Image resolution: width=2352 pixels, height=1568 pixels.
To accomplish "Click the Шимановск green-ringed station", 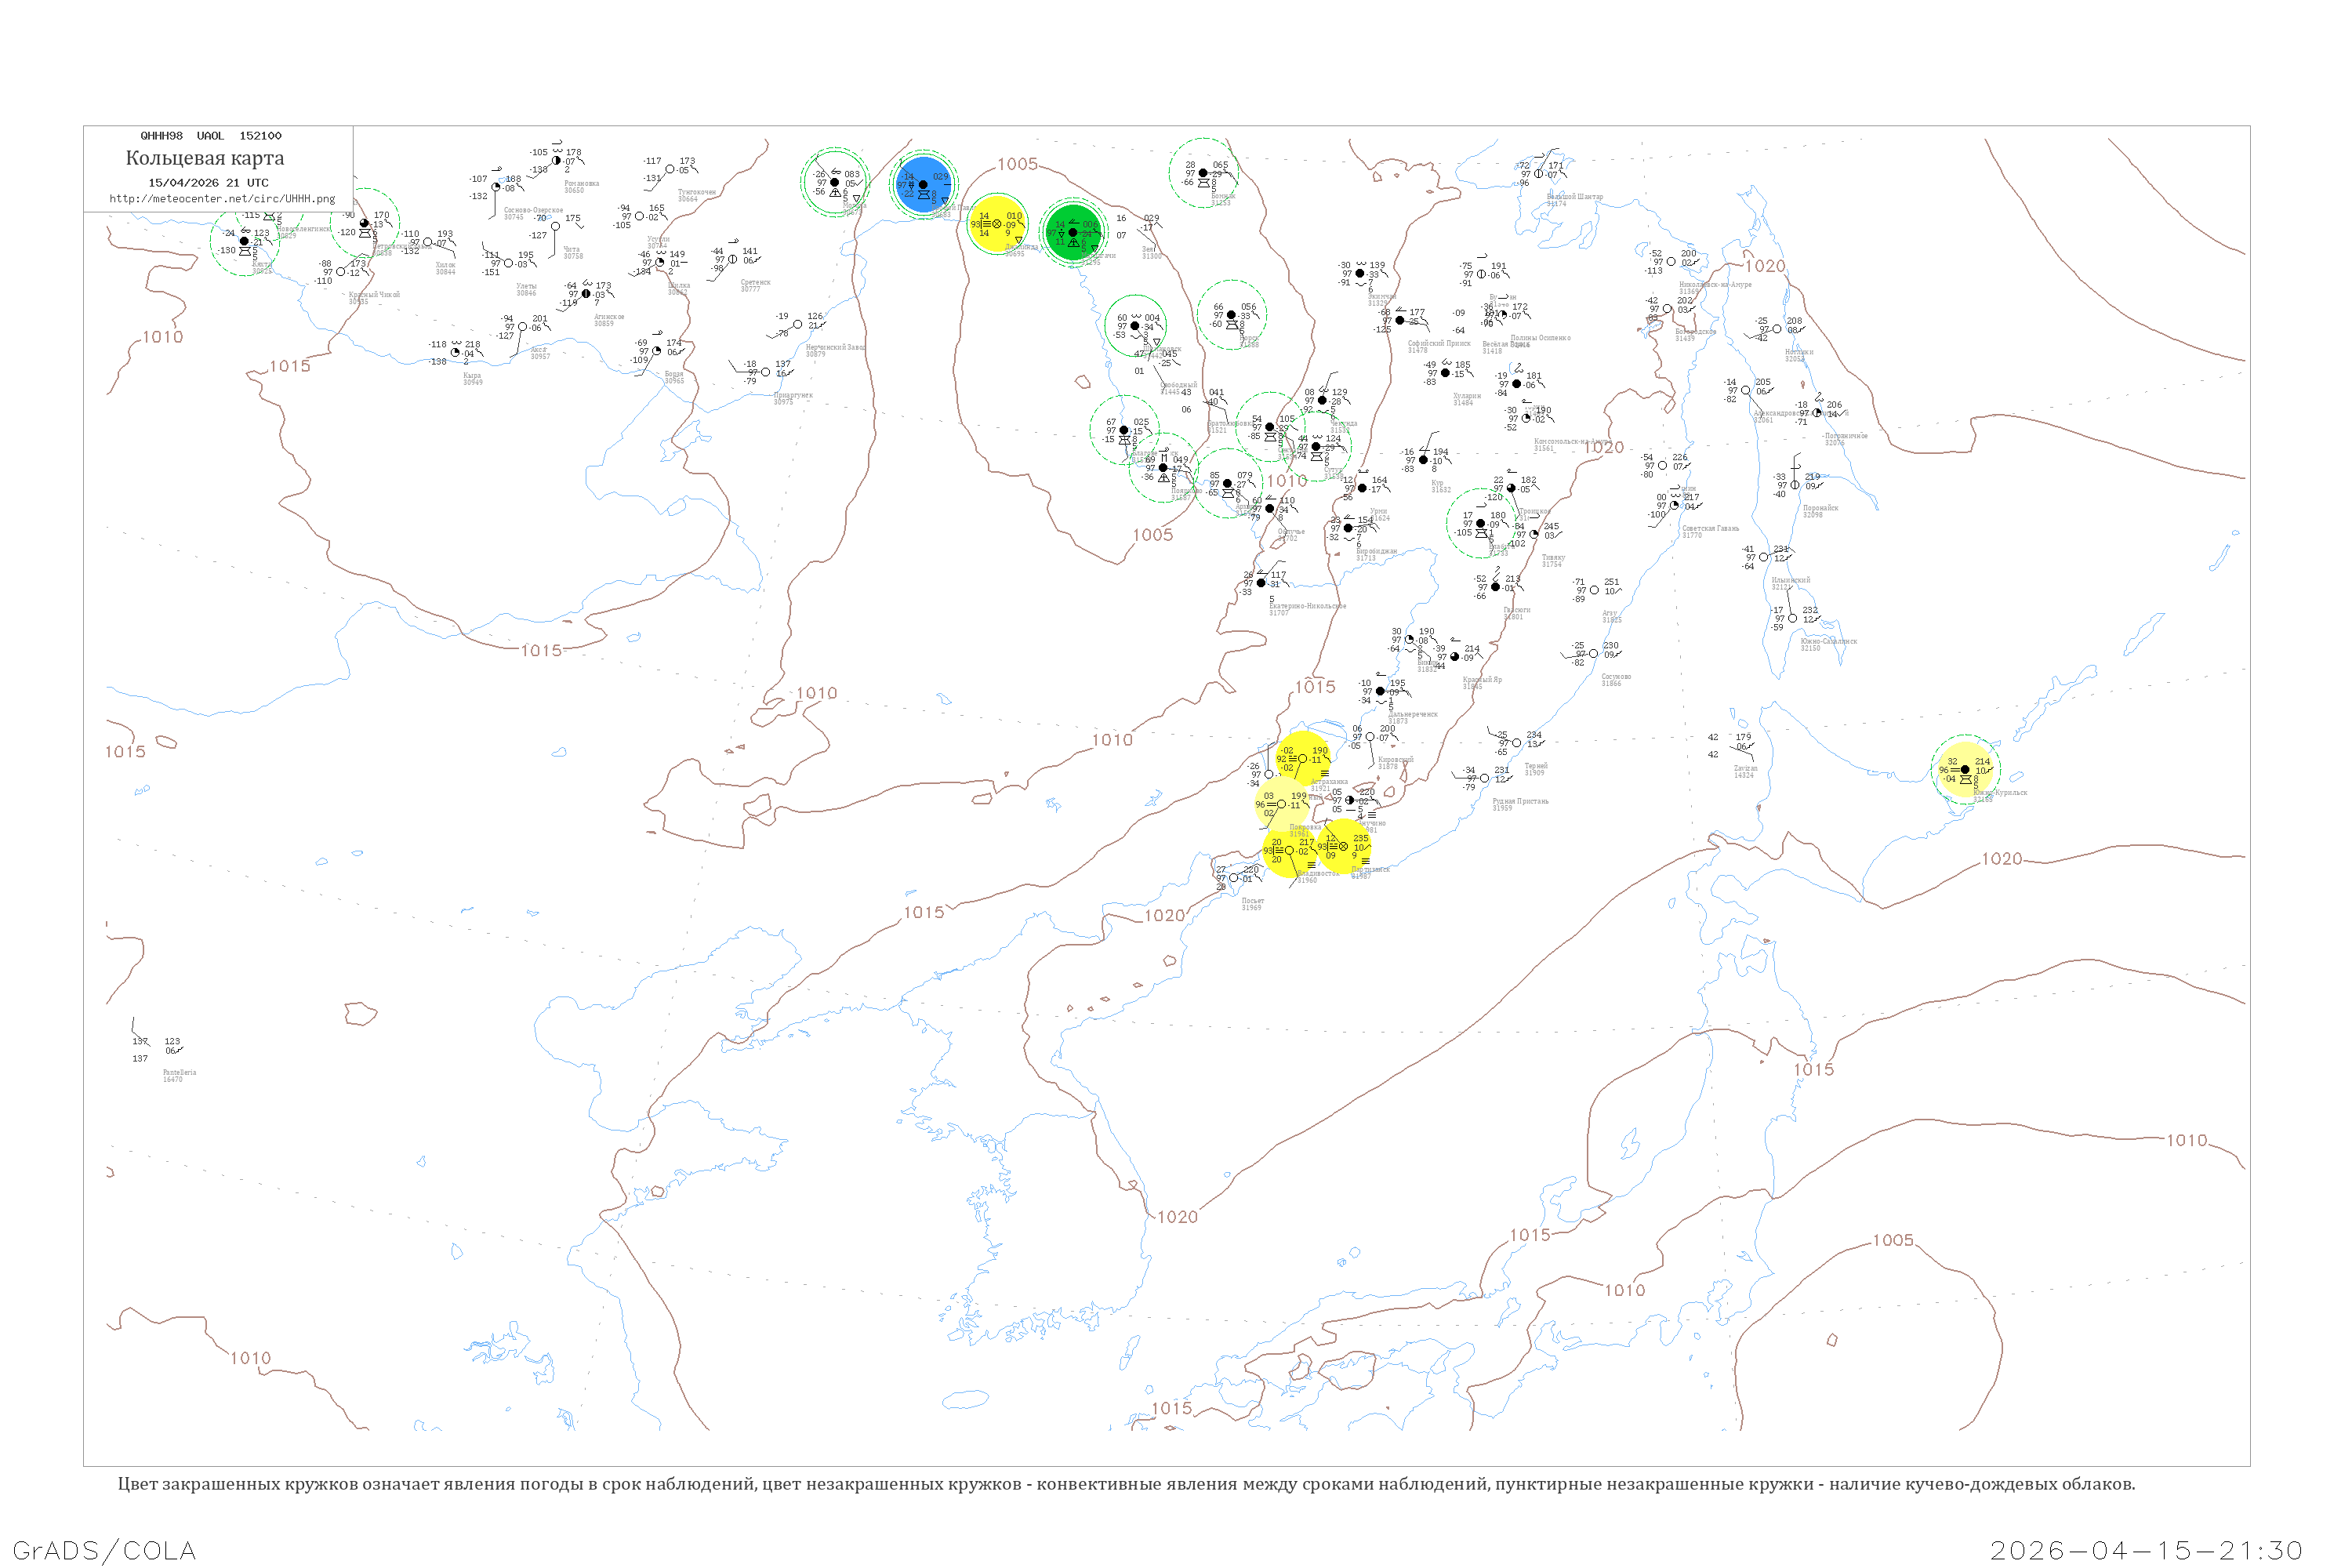I will pyautogui.click(x=1134, y=326).
